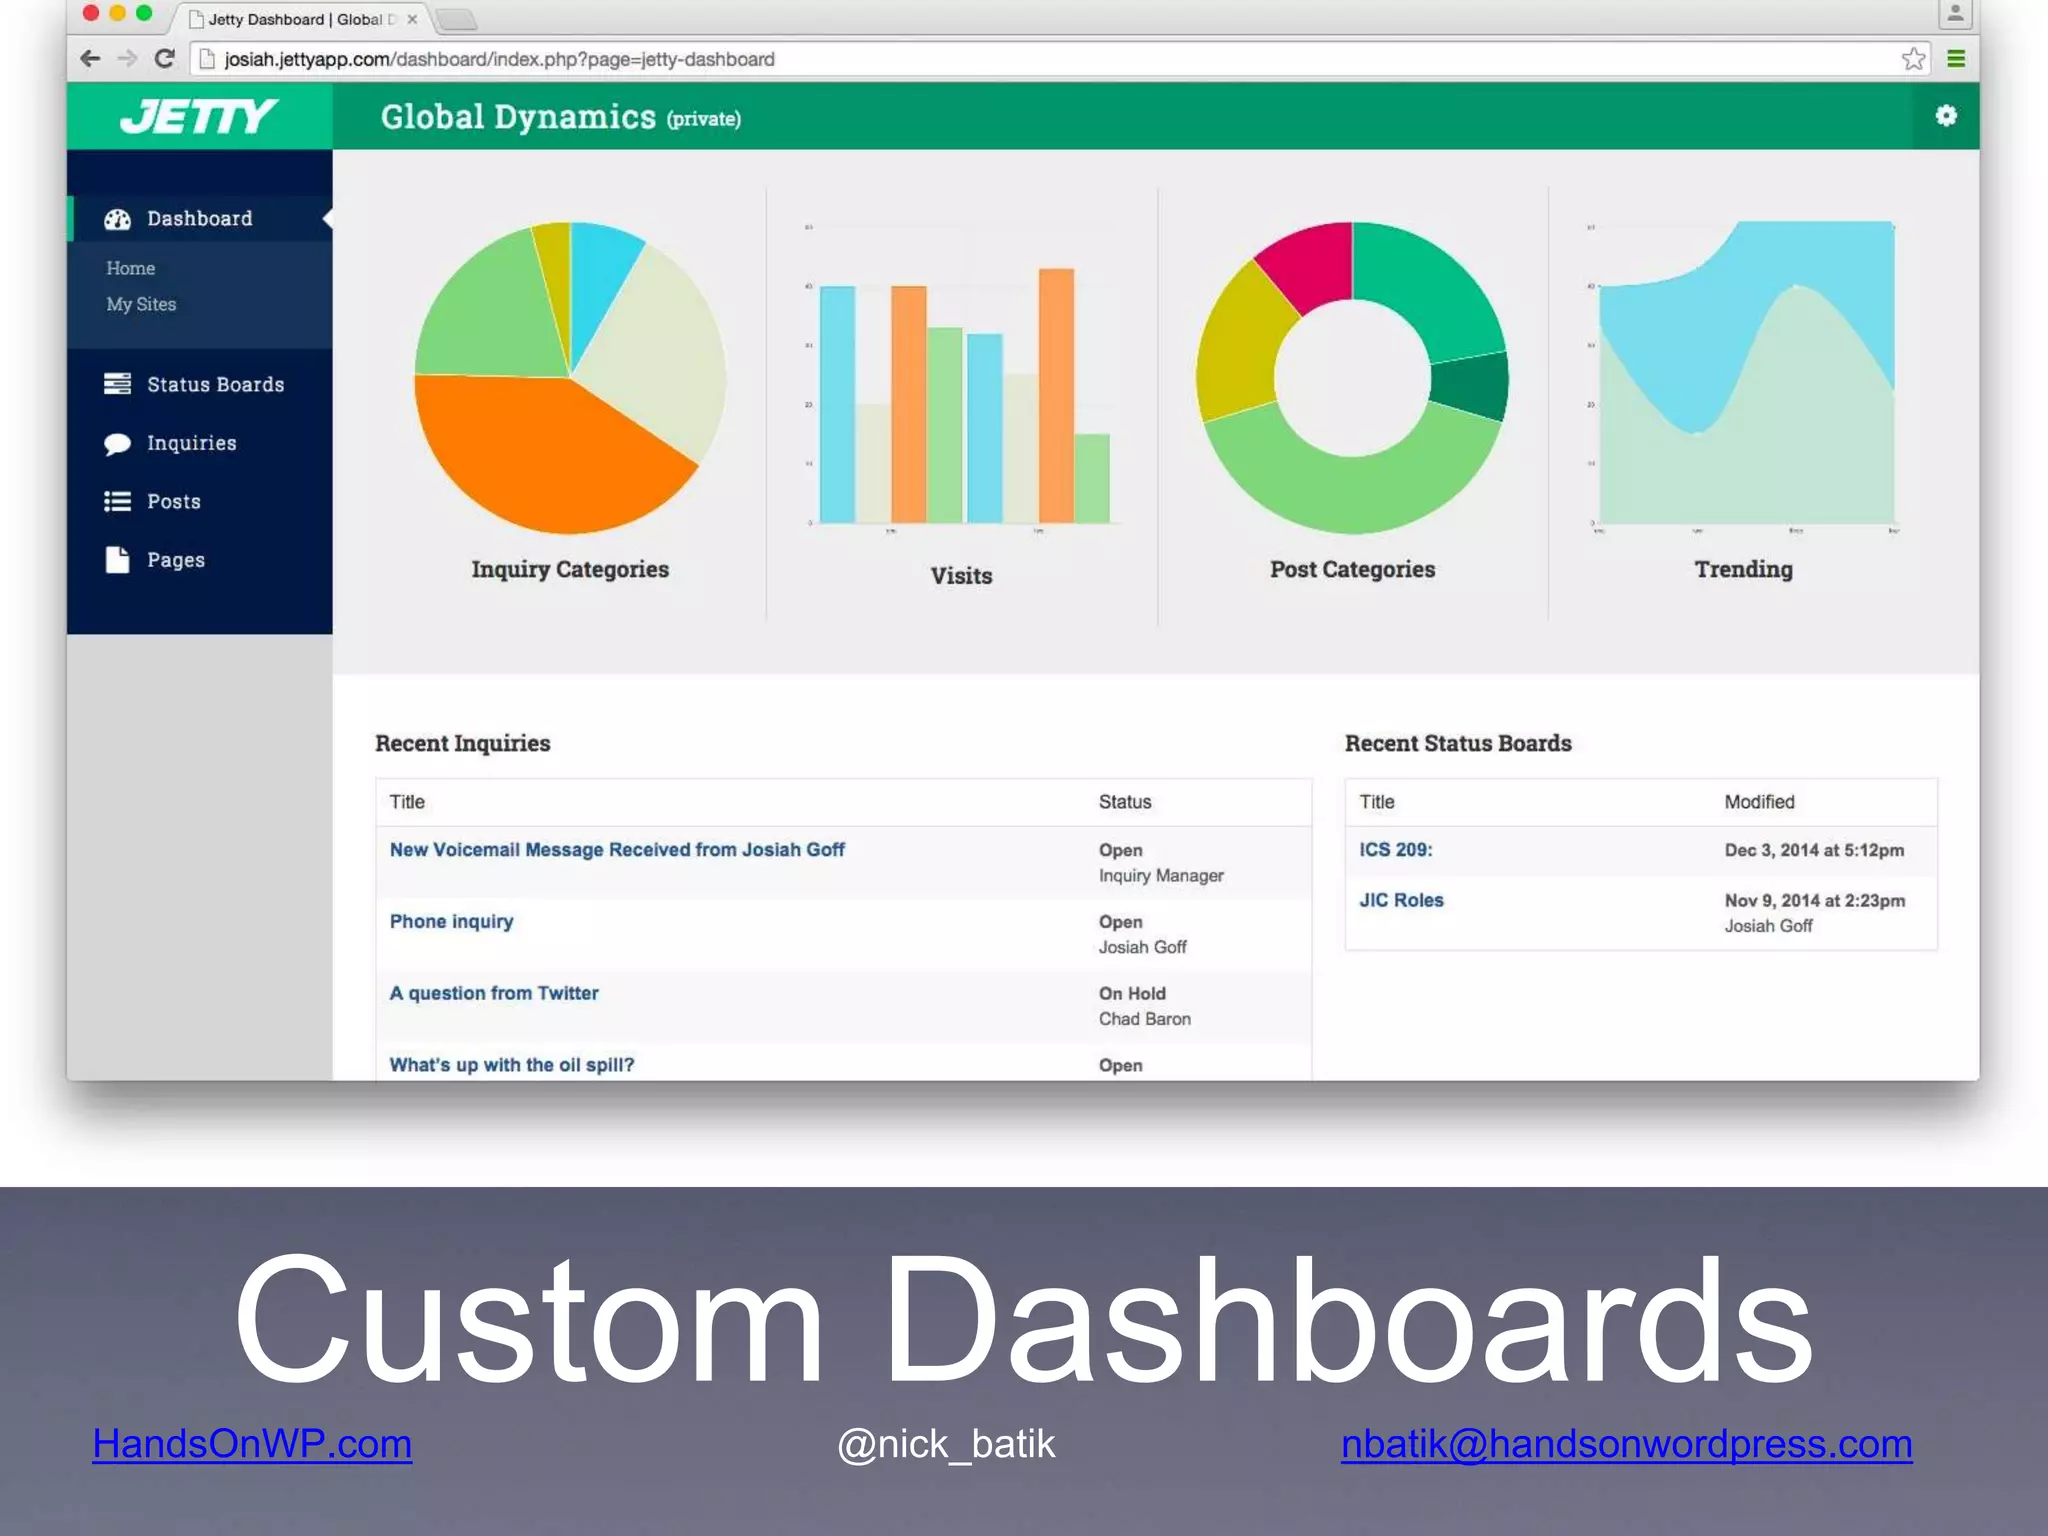Image resolution: width=2048 pixels, height=1536 pixels.
Task: Click the Dashboard gauge icon
Action: click(x=118, y=219)
